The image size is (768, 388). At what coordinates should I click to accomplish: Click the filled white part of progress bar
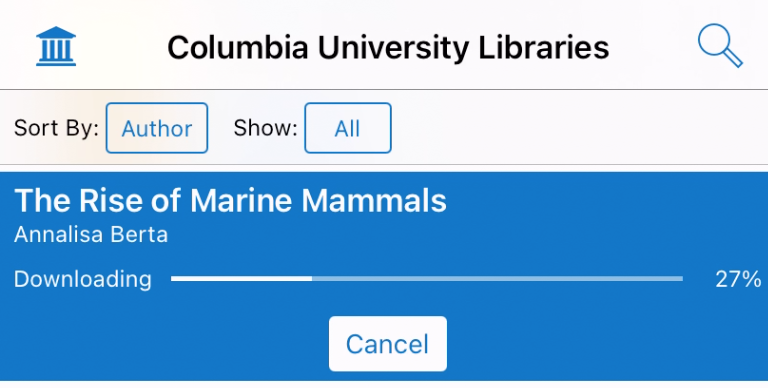click(241, 279)
